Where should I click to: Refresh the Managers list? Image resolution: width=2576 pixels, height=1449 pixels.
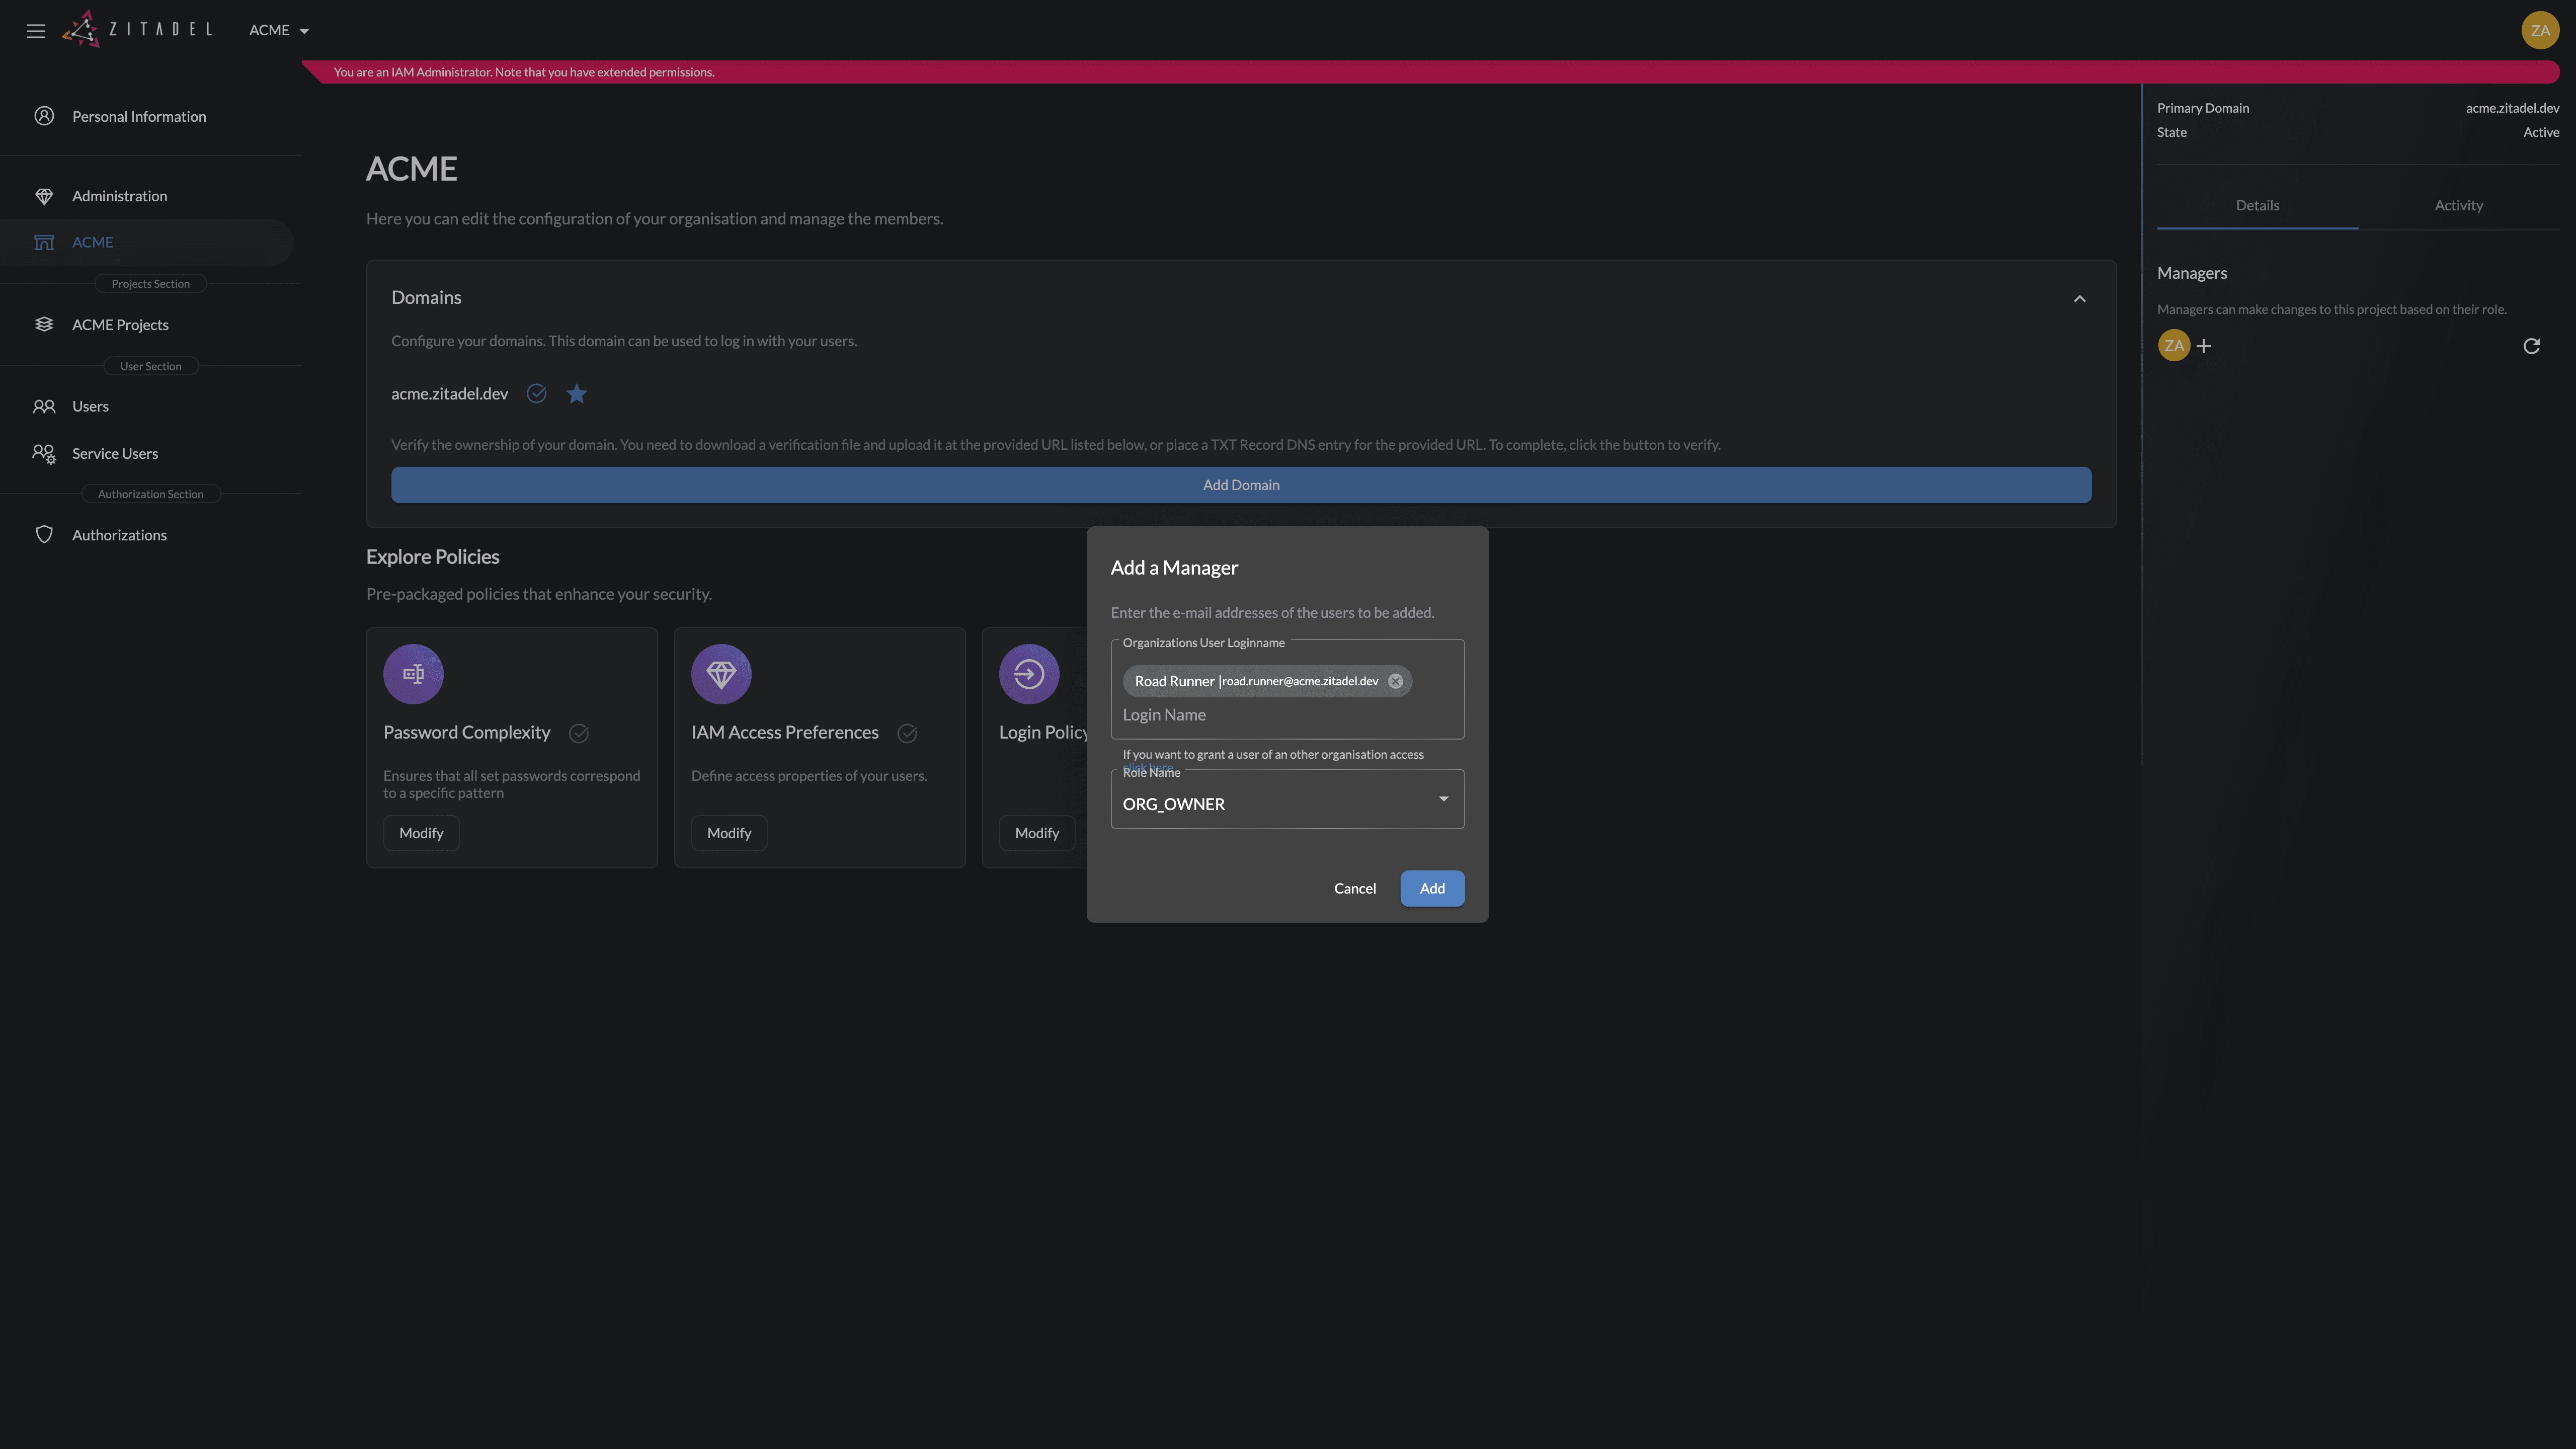[2531, 346]
